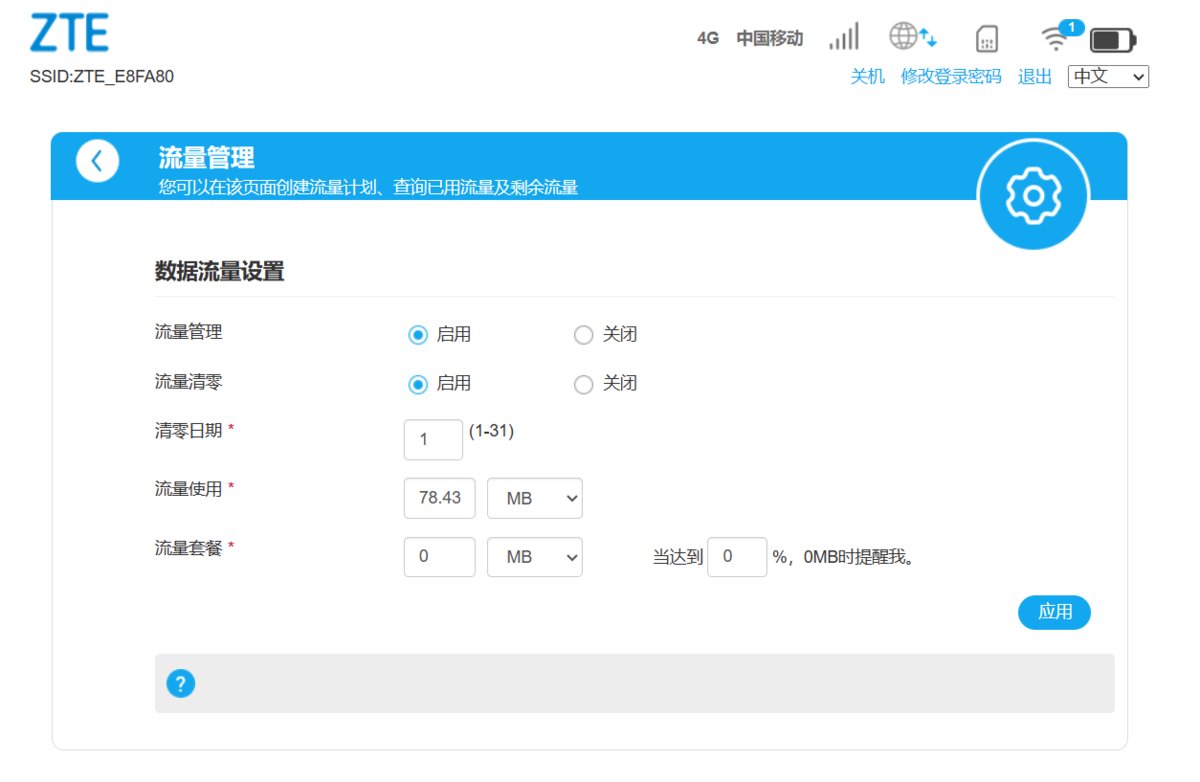The width and height of the screenshot is (1200, 782).
Task: Click the 关机 link
Action: (867, 77)
